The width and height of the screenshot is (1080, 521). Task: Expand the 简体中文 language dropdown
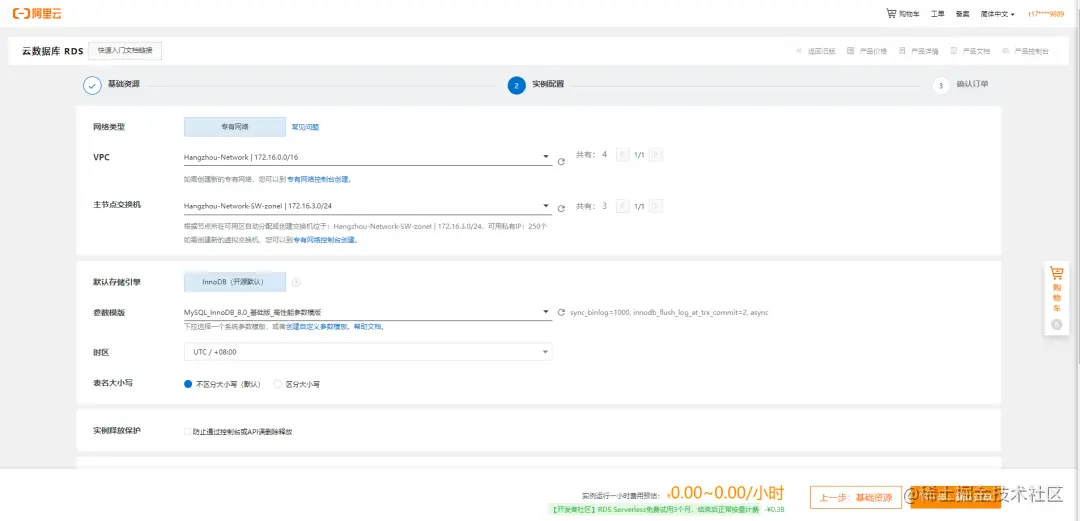pyautogui.click(x=997, y=14)
